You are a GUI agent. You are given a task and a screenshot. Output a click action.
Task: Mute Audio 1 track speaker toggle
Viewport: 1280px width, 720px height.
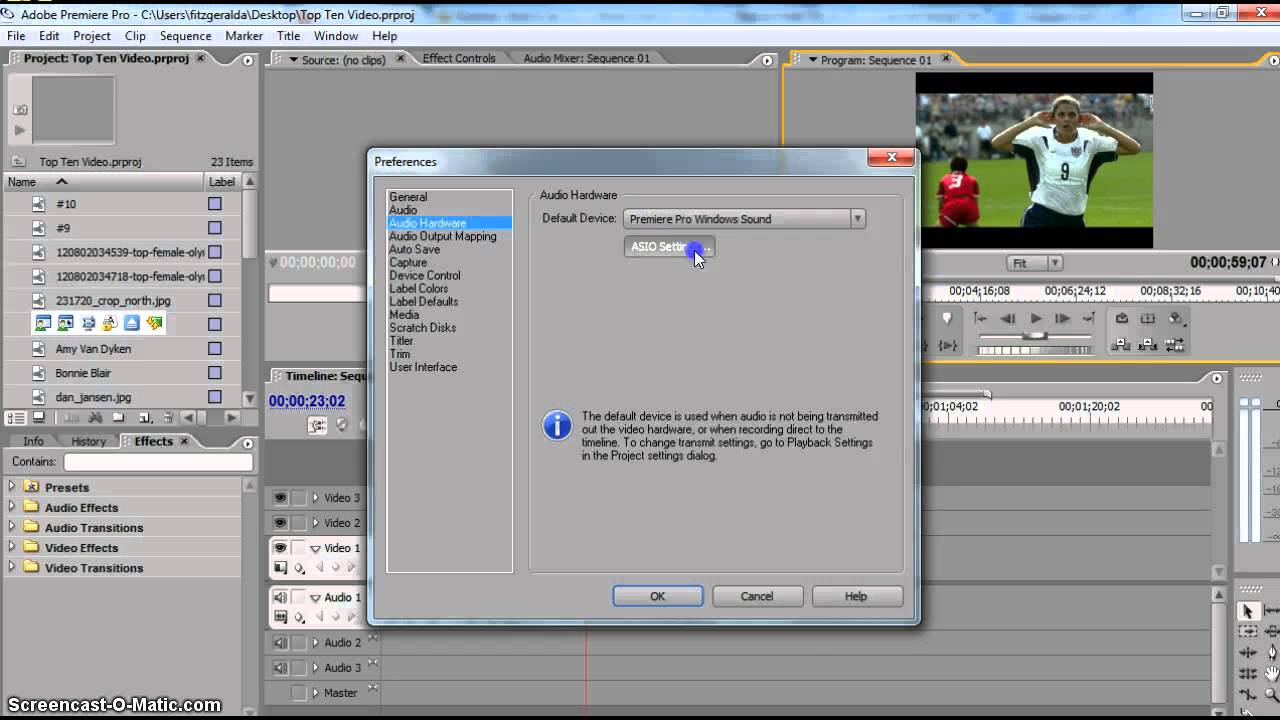point(280,598)
